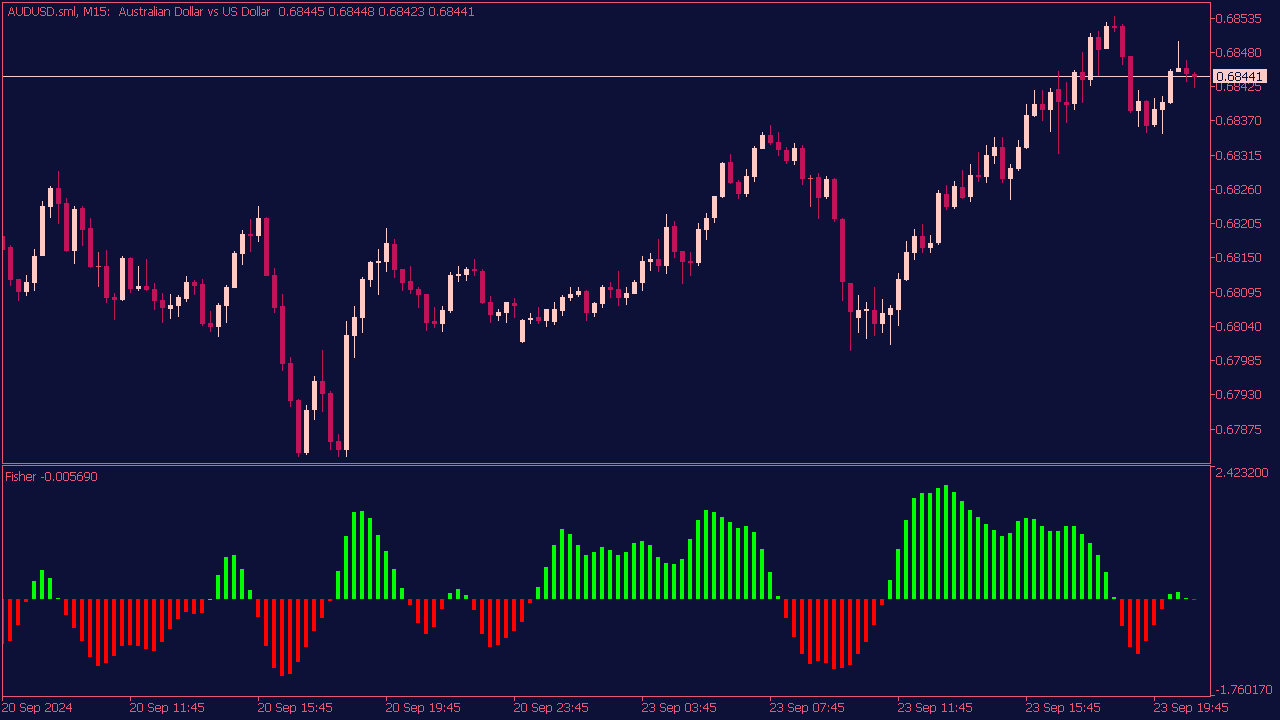The image size is (1280, 720).
Task: Click the 20 Sep 2024 time label
Action: pos(38,707)
